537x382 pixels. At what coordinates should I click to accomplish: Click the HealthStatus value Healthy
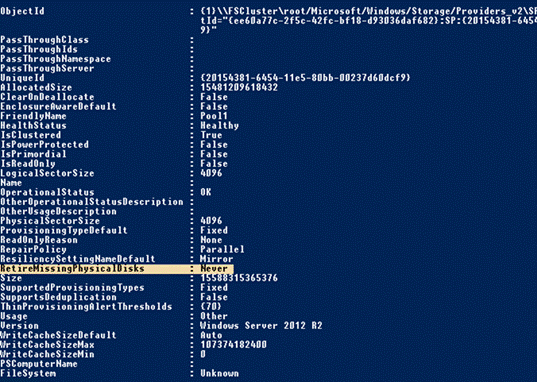coord(220,126)
